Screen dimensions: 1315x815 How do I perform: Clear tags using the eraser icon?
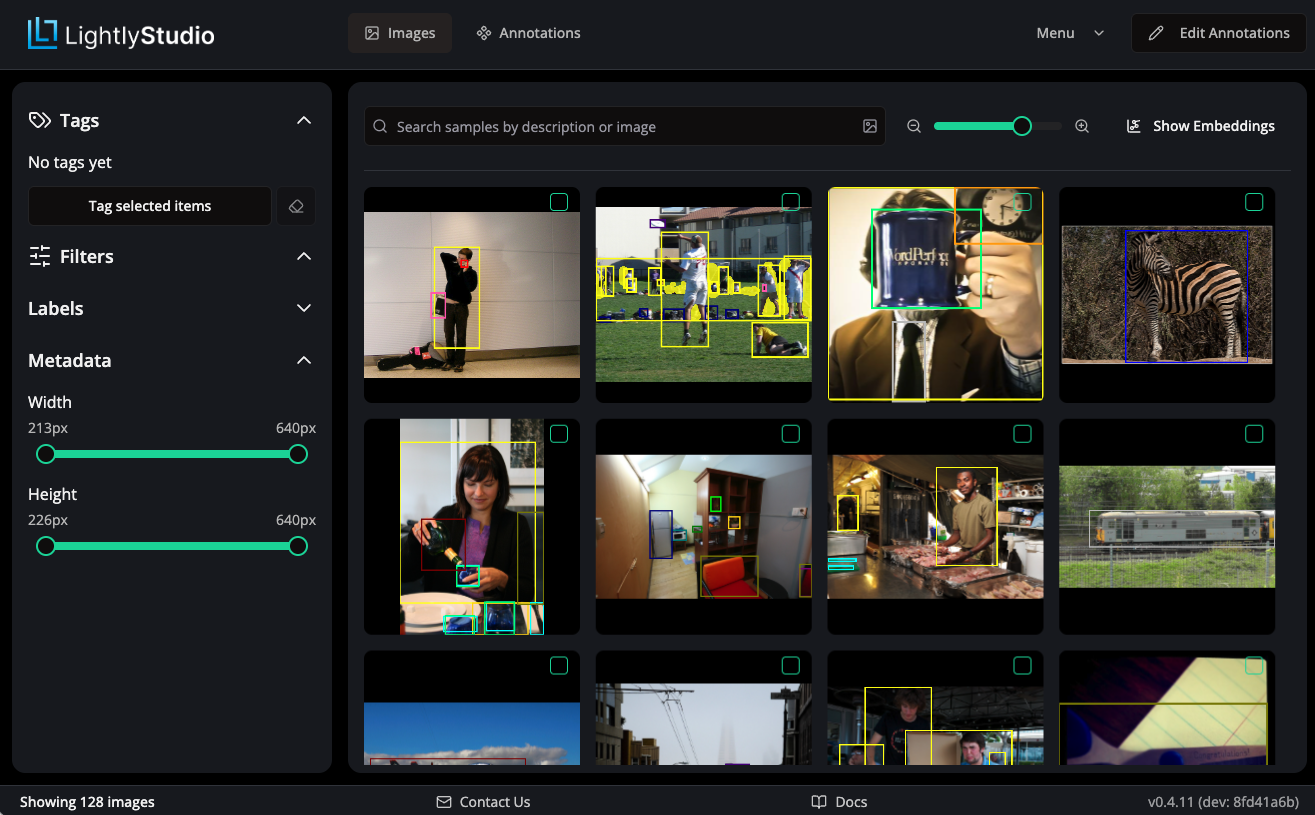pyautogui.click(x=296, y=206)
